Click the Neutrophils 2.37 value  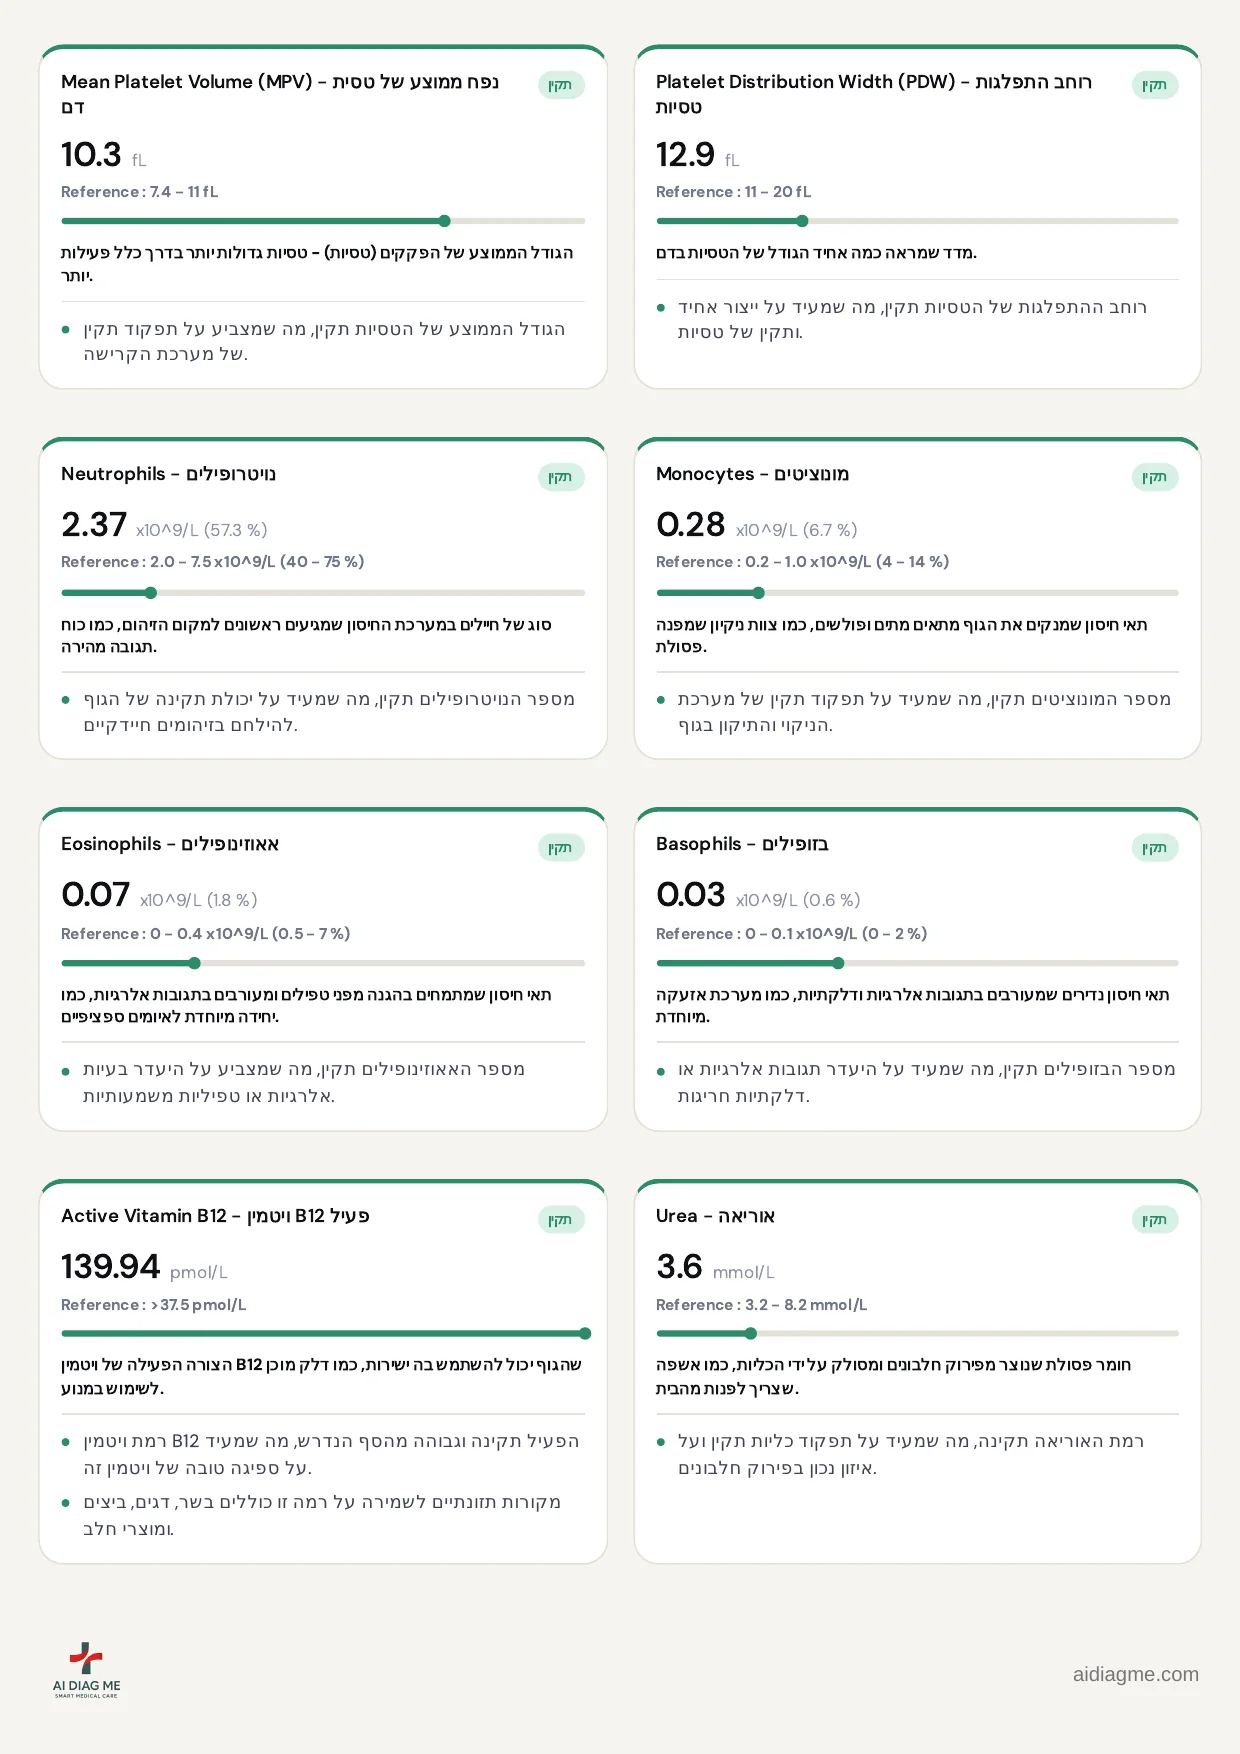(94, 525)
